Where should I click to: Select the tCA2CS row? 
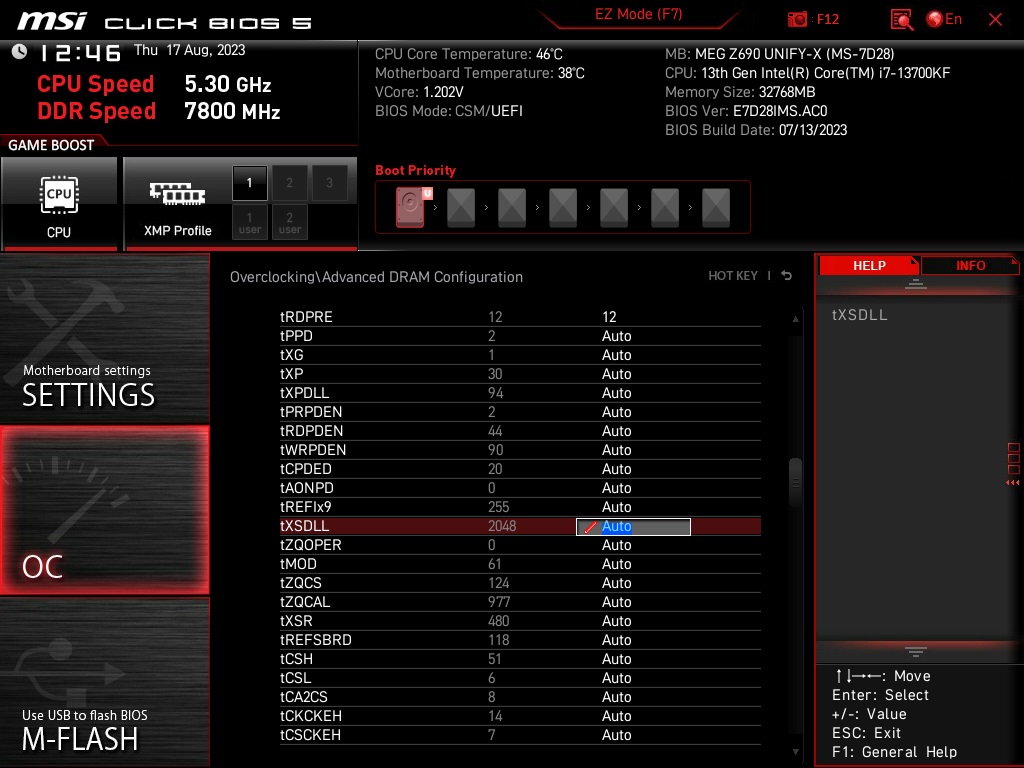[520, 696]
